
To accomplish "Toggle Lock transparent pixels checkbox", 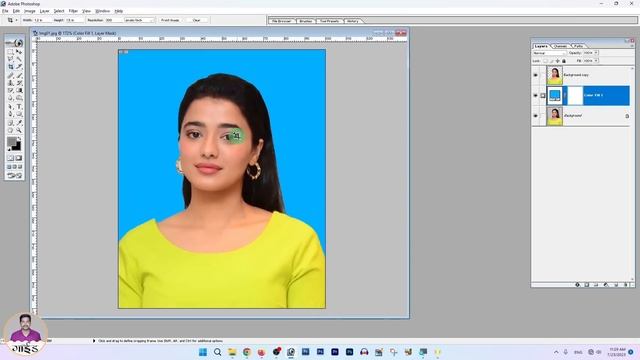I will pos(545,61).
